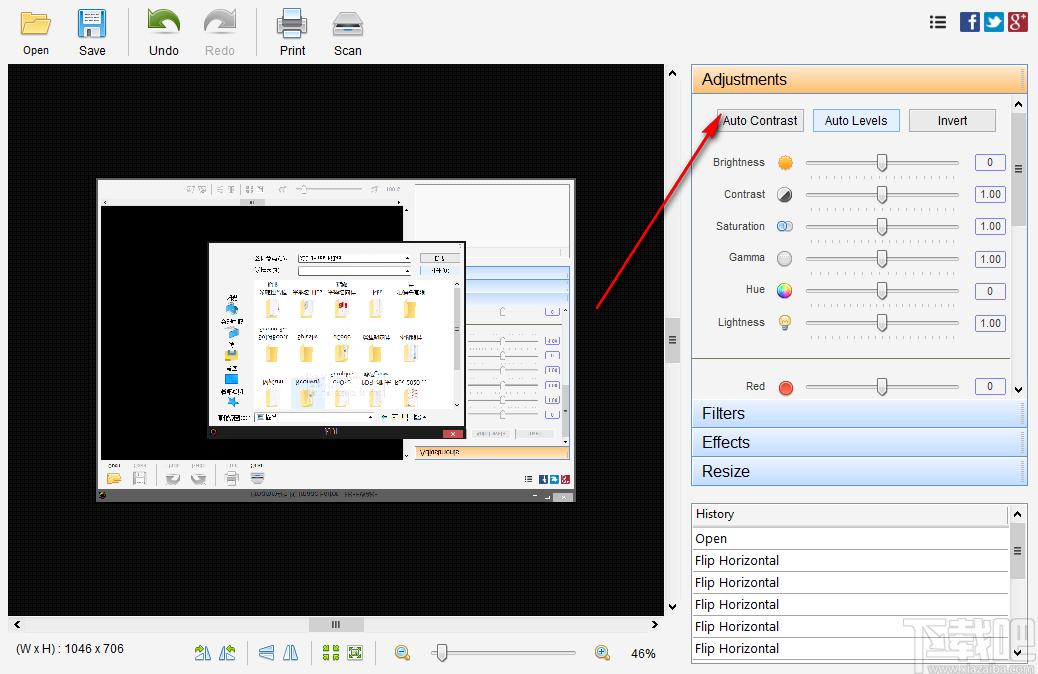Save the image using the Save icon
This screenshot has width=1038, height=674.
click(92, 24)
